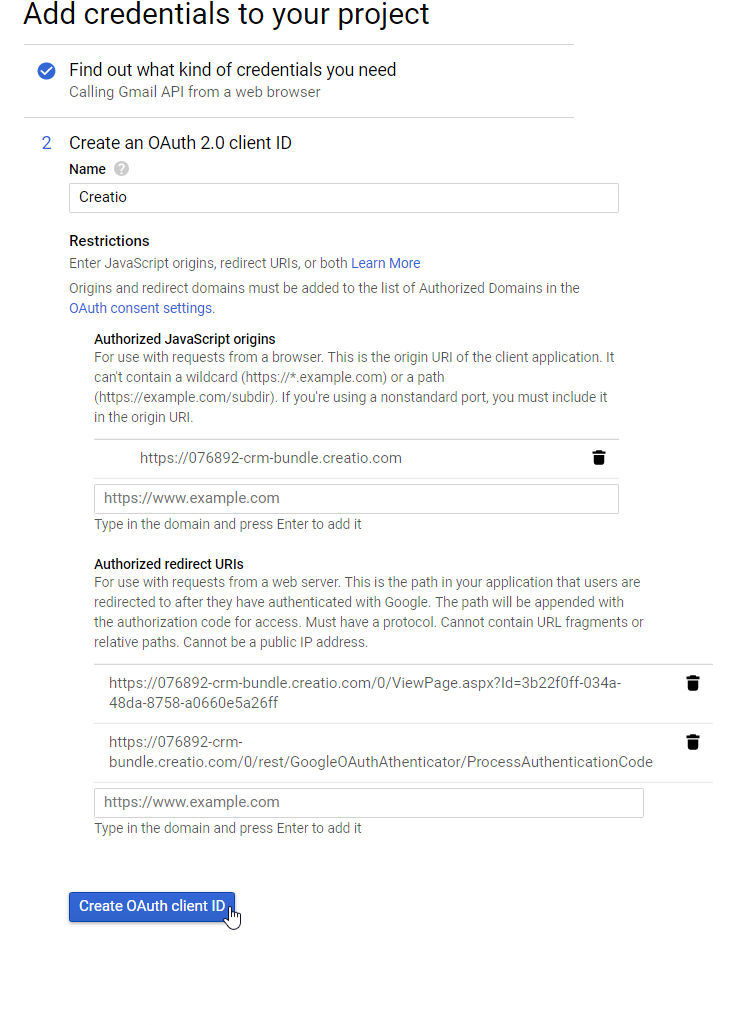Image resolution: width=750 pixels, height=1025 pixels.
Task: Focus the JavaScript origins example.com input
Action: [356, 498]
